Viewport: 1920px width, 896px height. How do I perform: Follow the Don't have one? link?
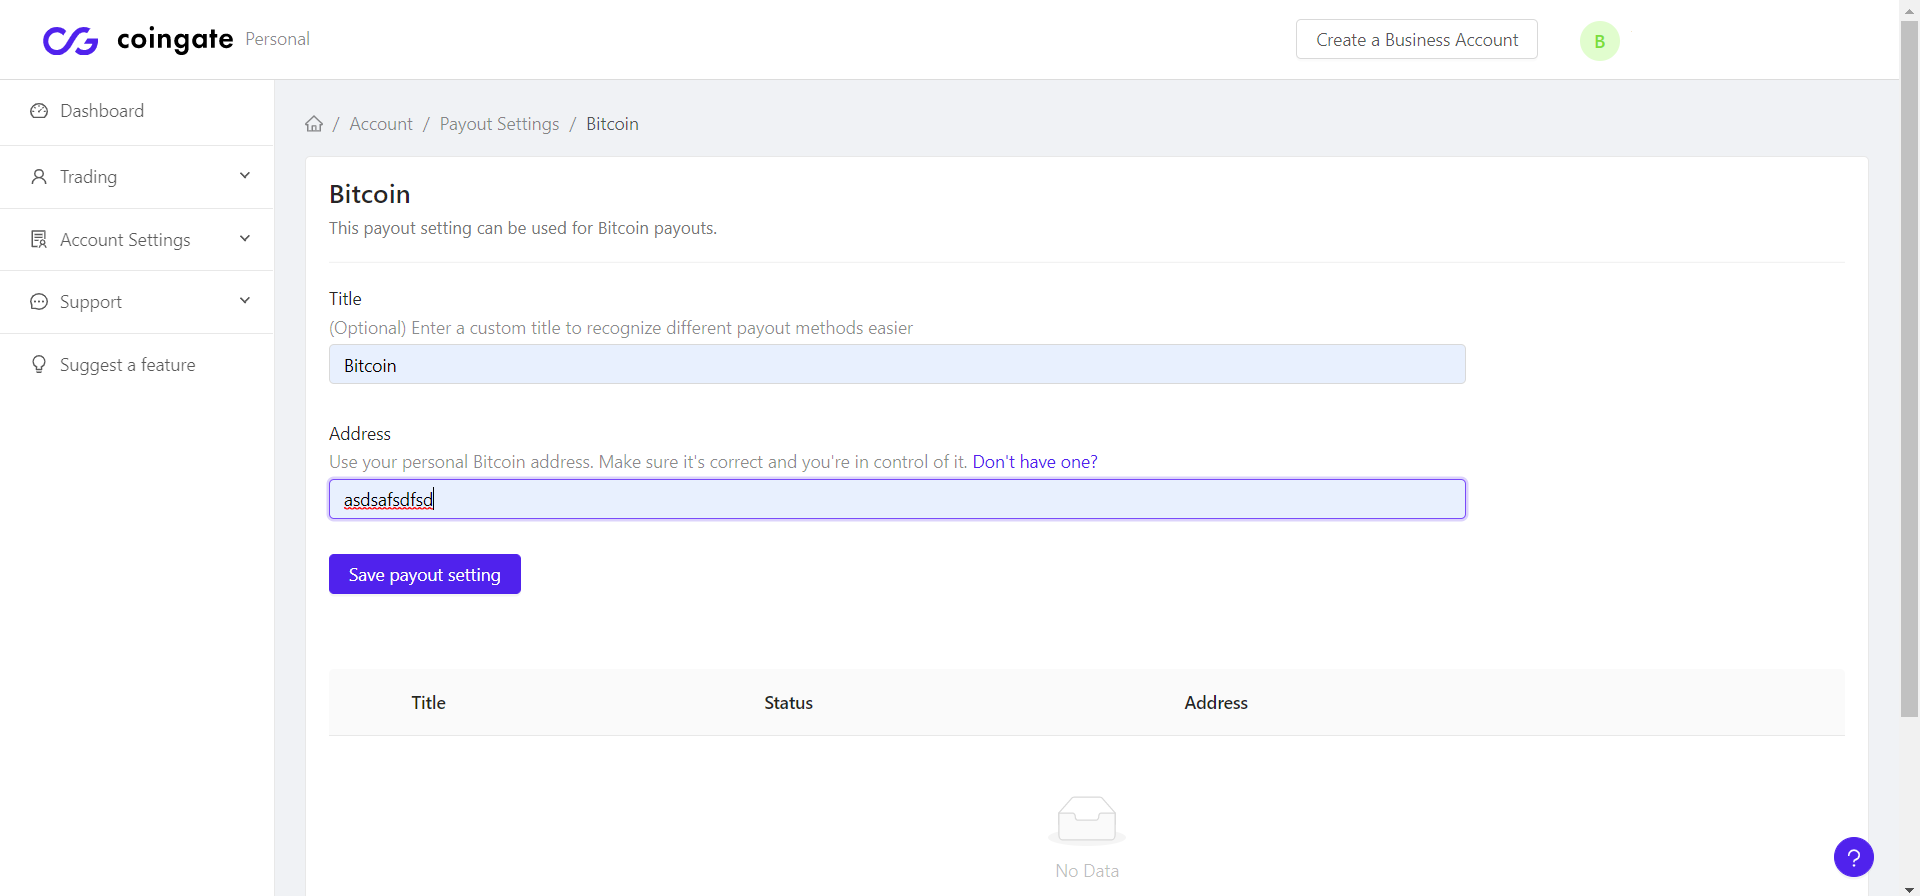[1035, 462]
